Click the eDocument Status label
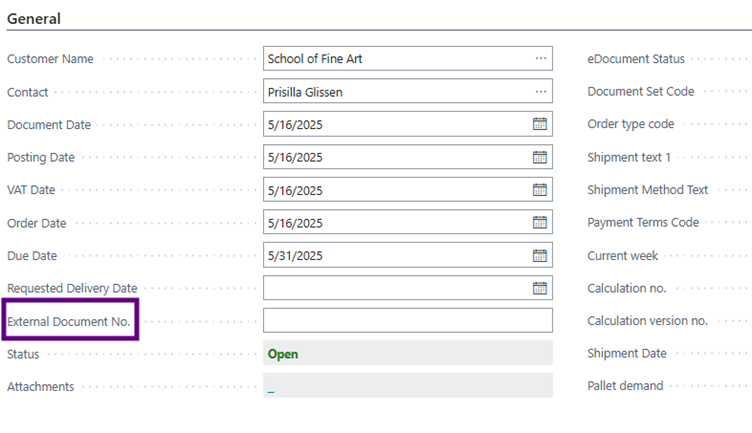This screenshot has height=433, width=752. point(636,59)
